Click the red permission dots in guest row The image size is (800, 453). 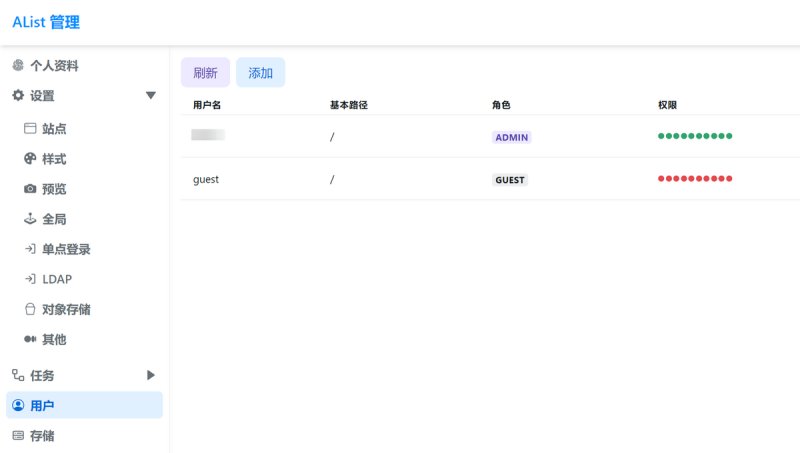[x=695, y=179]
